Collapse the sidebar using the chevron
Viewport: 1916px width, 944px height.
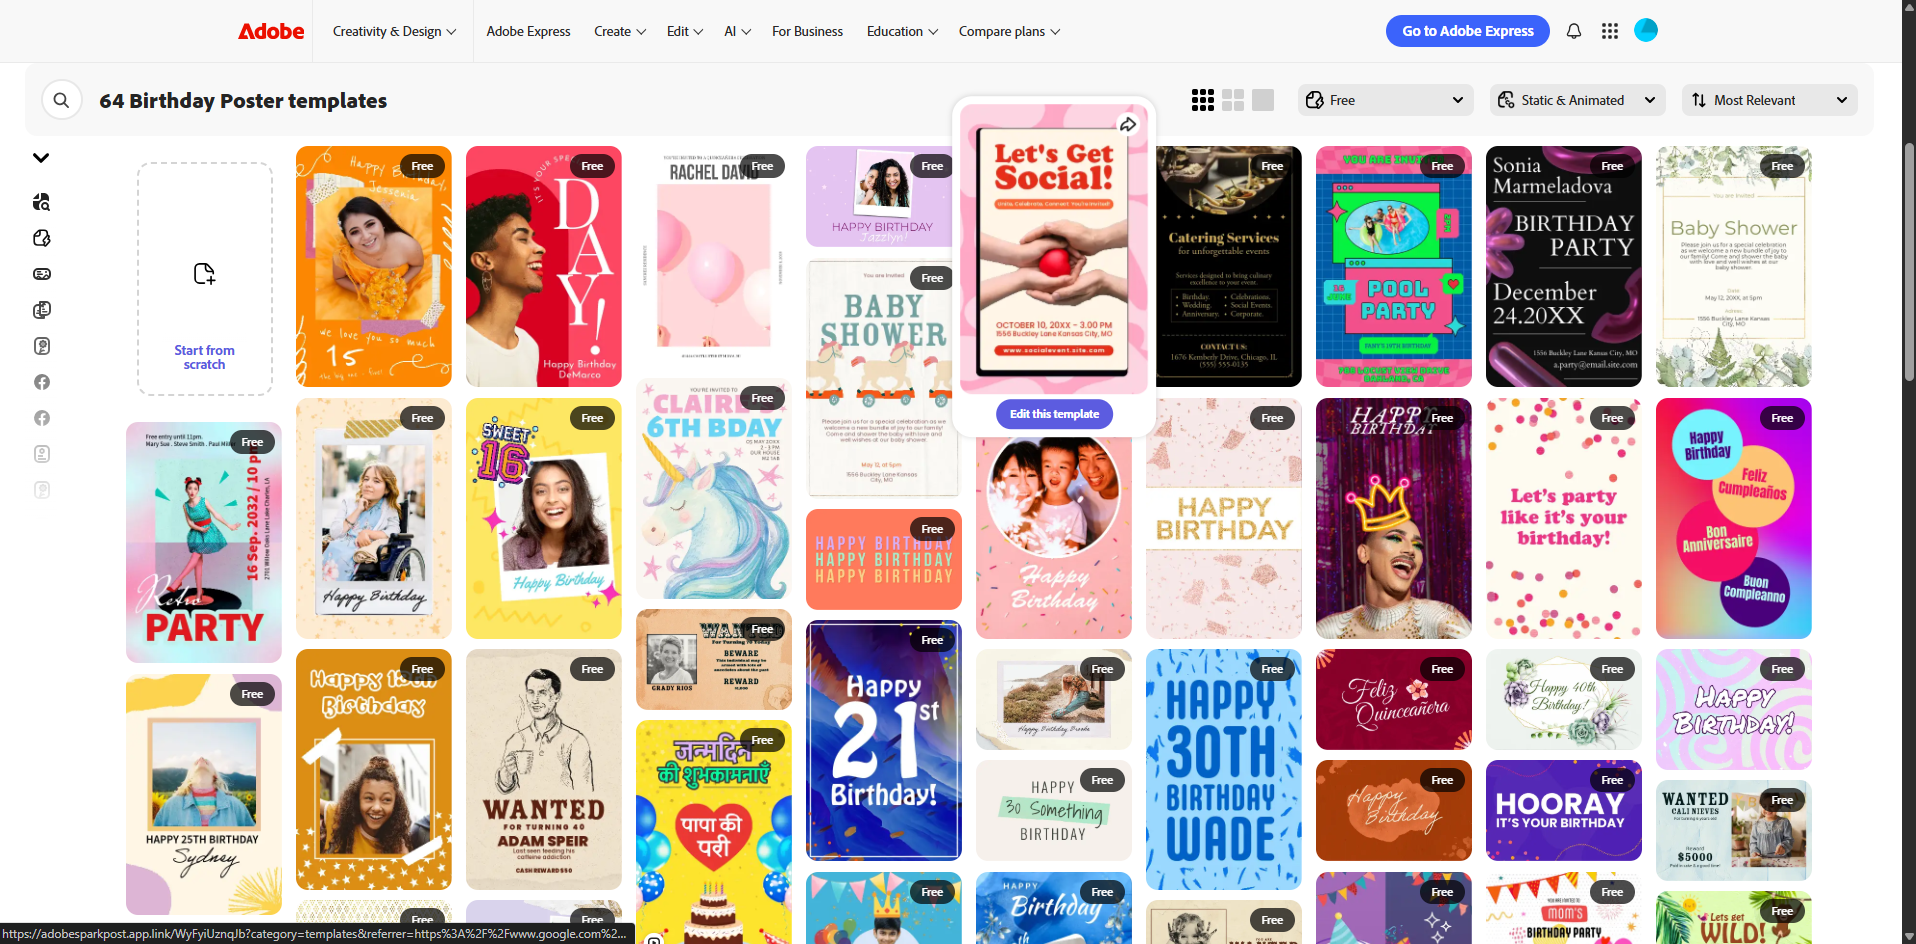pyautogui.click(x=41, y=157)
